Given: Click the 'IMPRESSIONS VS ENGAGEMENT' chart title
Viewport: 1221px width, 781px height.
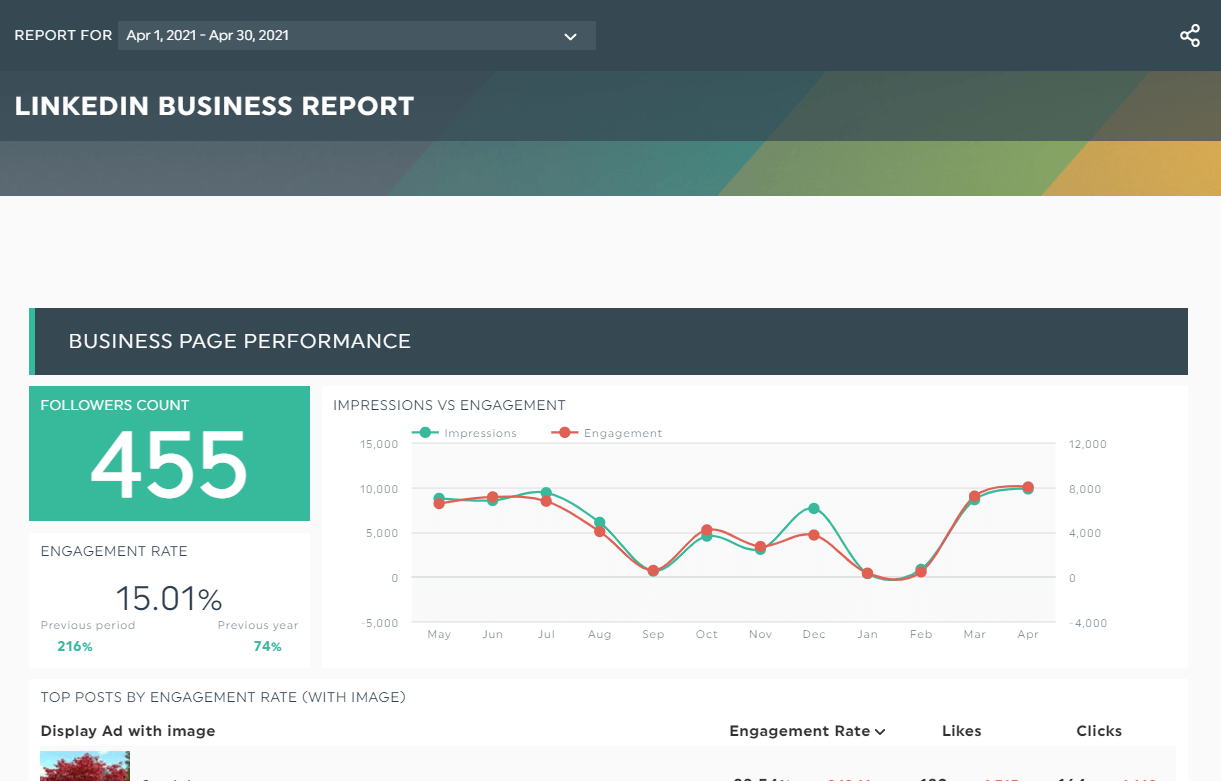Looking at the screenshot, I should [449, 405].
